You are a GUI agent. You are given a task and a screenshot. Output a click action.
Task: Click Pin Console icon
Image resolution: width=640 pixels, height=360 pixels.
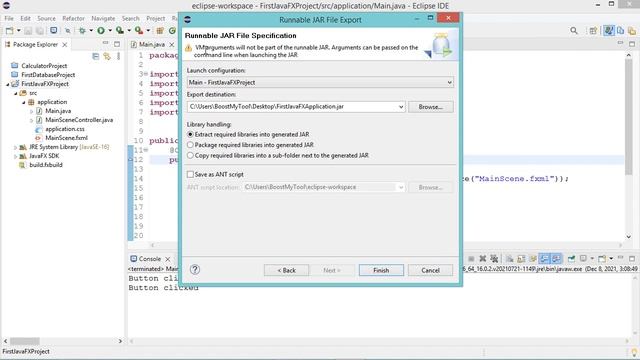pos(571,258)
